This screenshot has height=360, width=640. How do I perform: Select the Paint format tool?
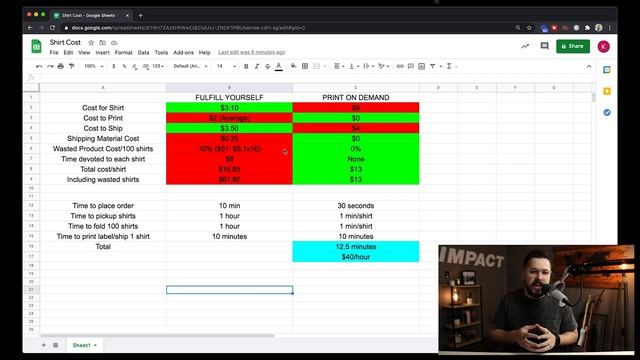coord(71,66)
